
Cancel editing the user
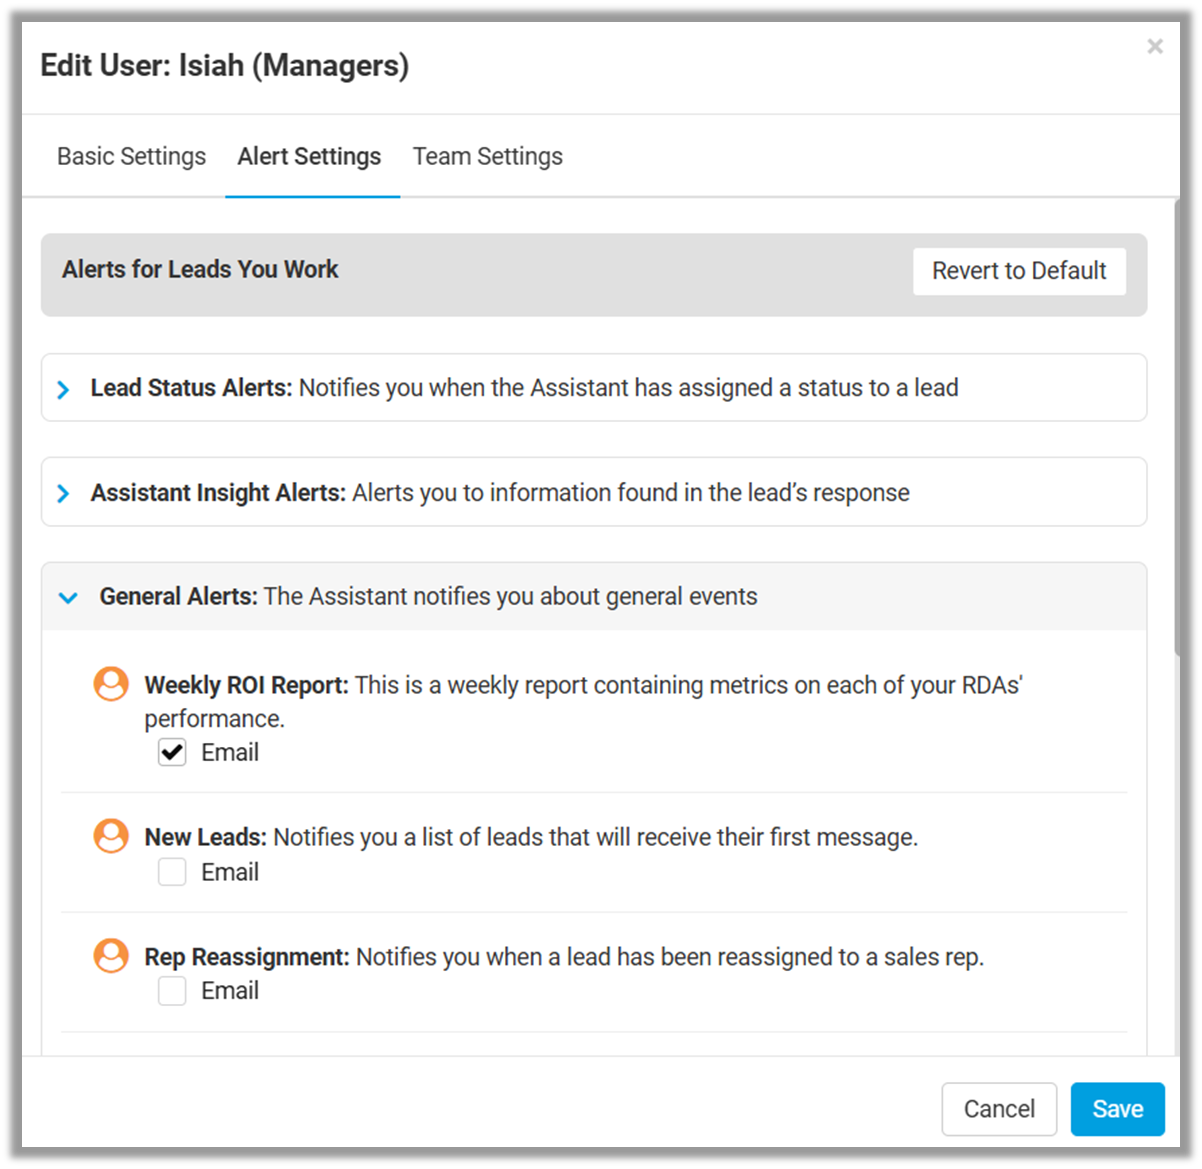(999, 1109)
